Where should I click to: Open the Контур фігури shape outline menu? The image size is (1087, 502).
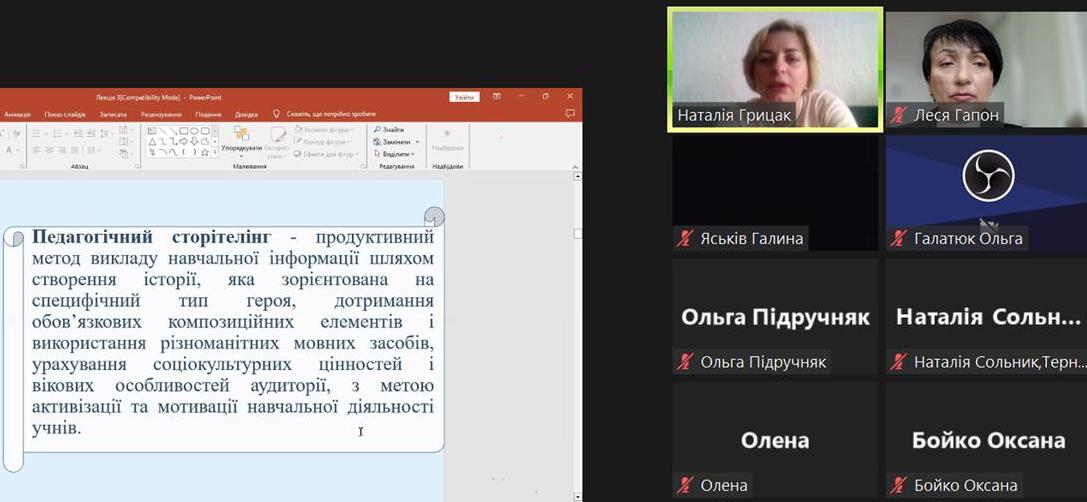point(322,142)
